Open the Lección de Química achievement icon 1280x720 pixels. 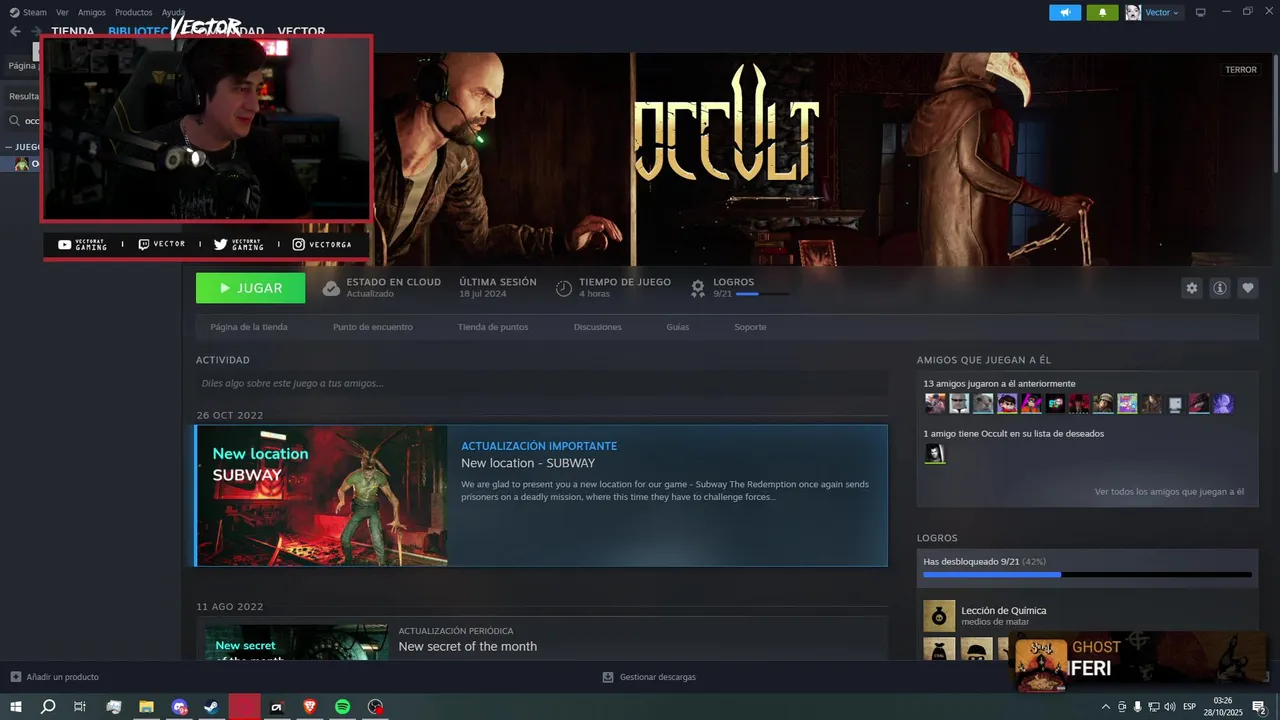pyautogui.click(x=939, y=616)
